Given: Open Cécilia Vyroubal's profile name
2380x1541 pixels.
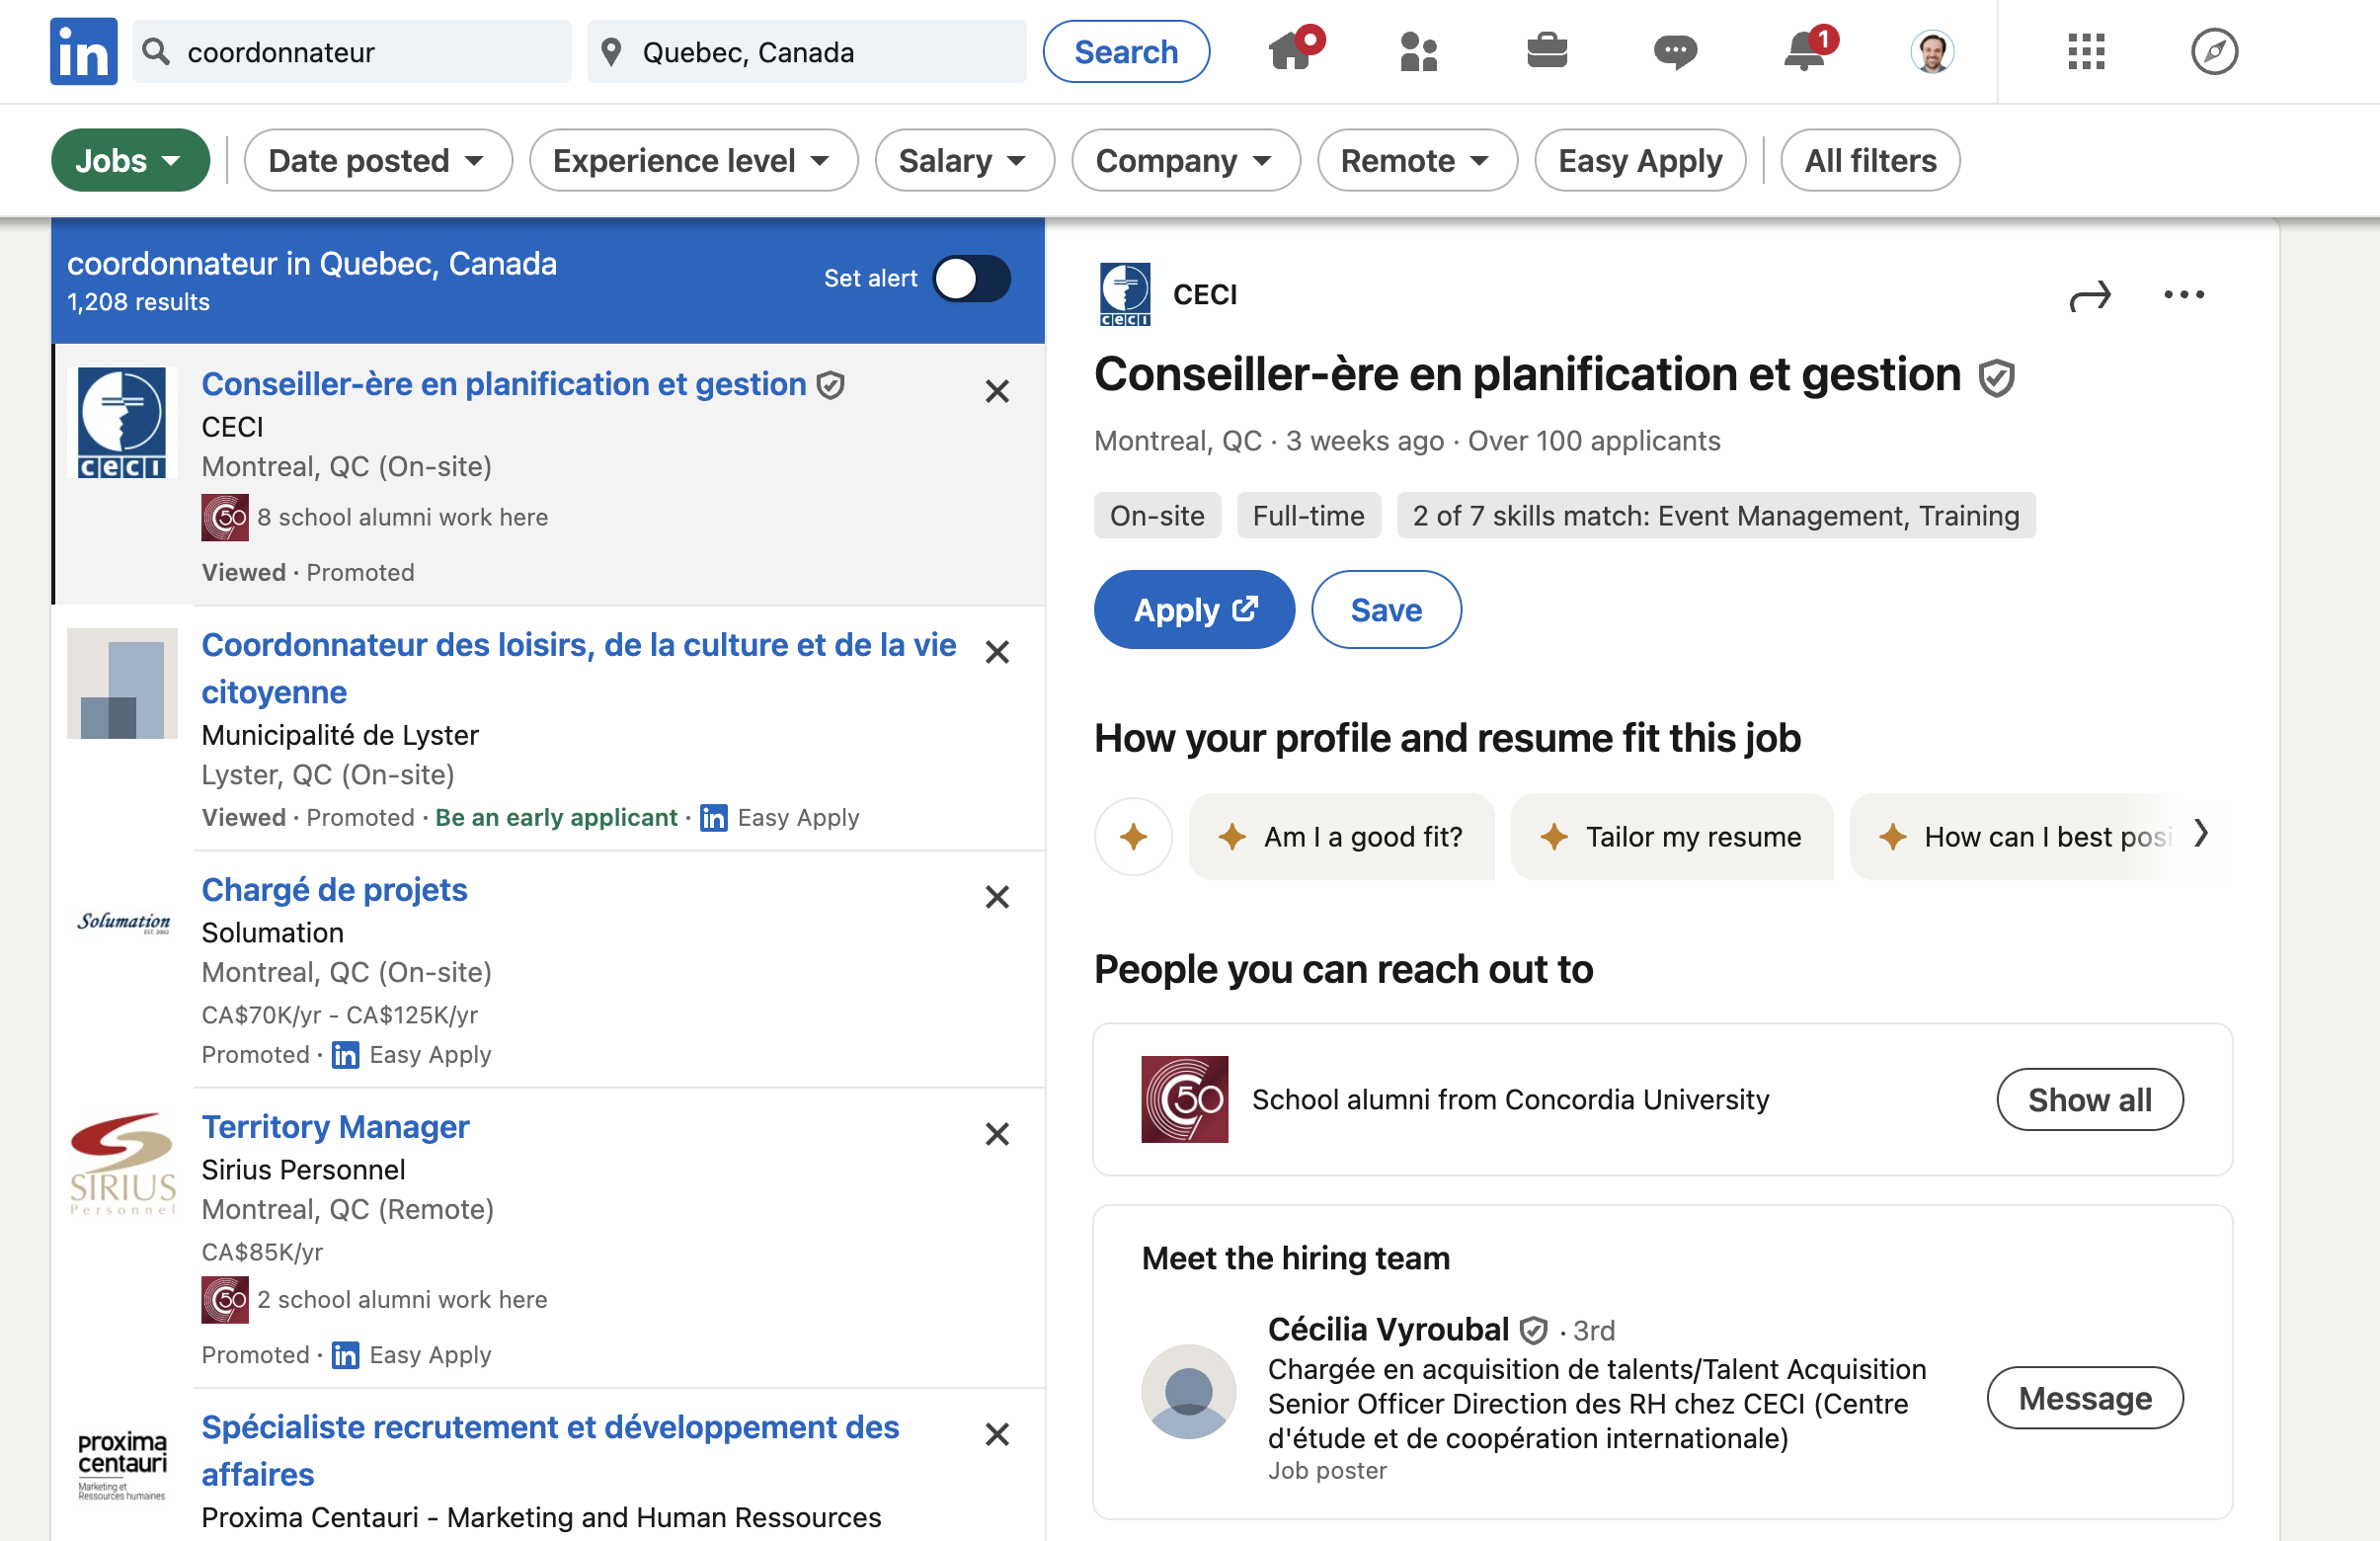Looking at the screenshot, I should (1387, 1328).
